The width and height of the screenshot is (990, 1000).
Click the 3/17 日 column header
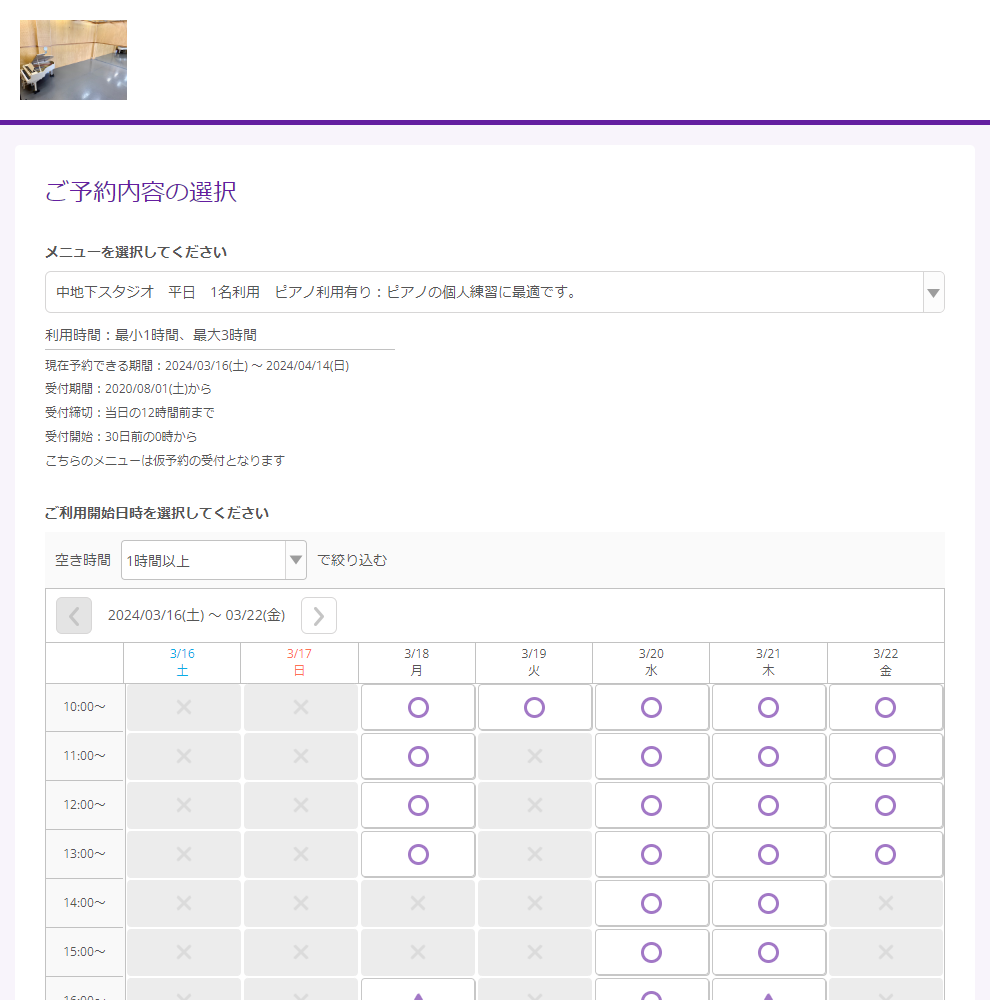coord(299,662)
